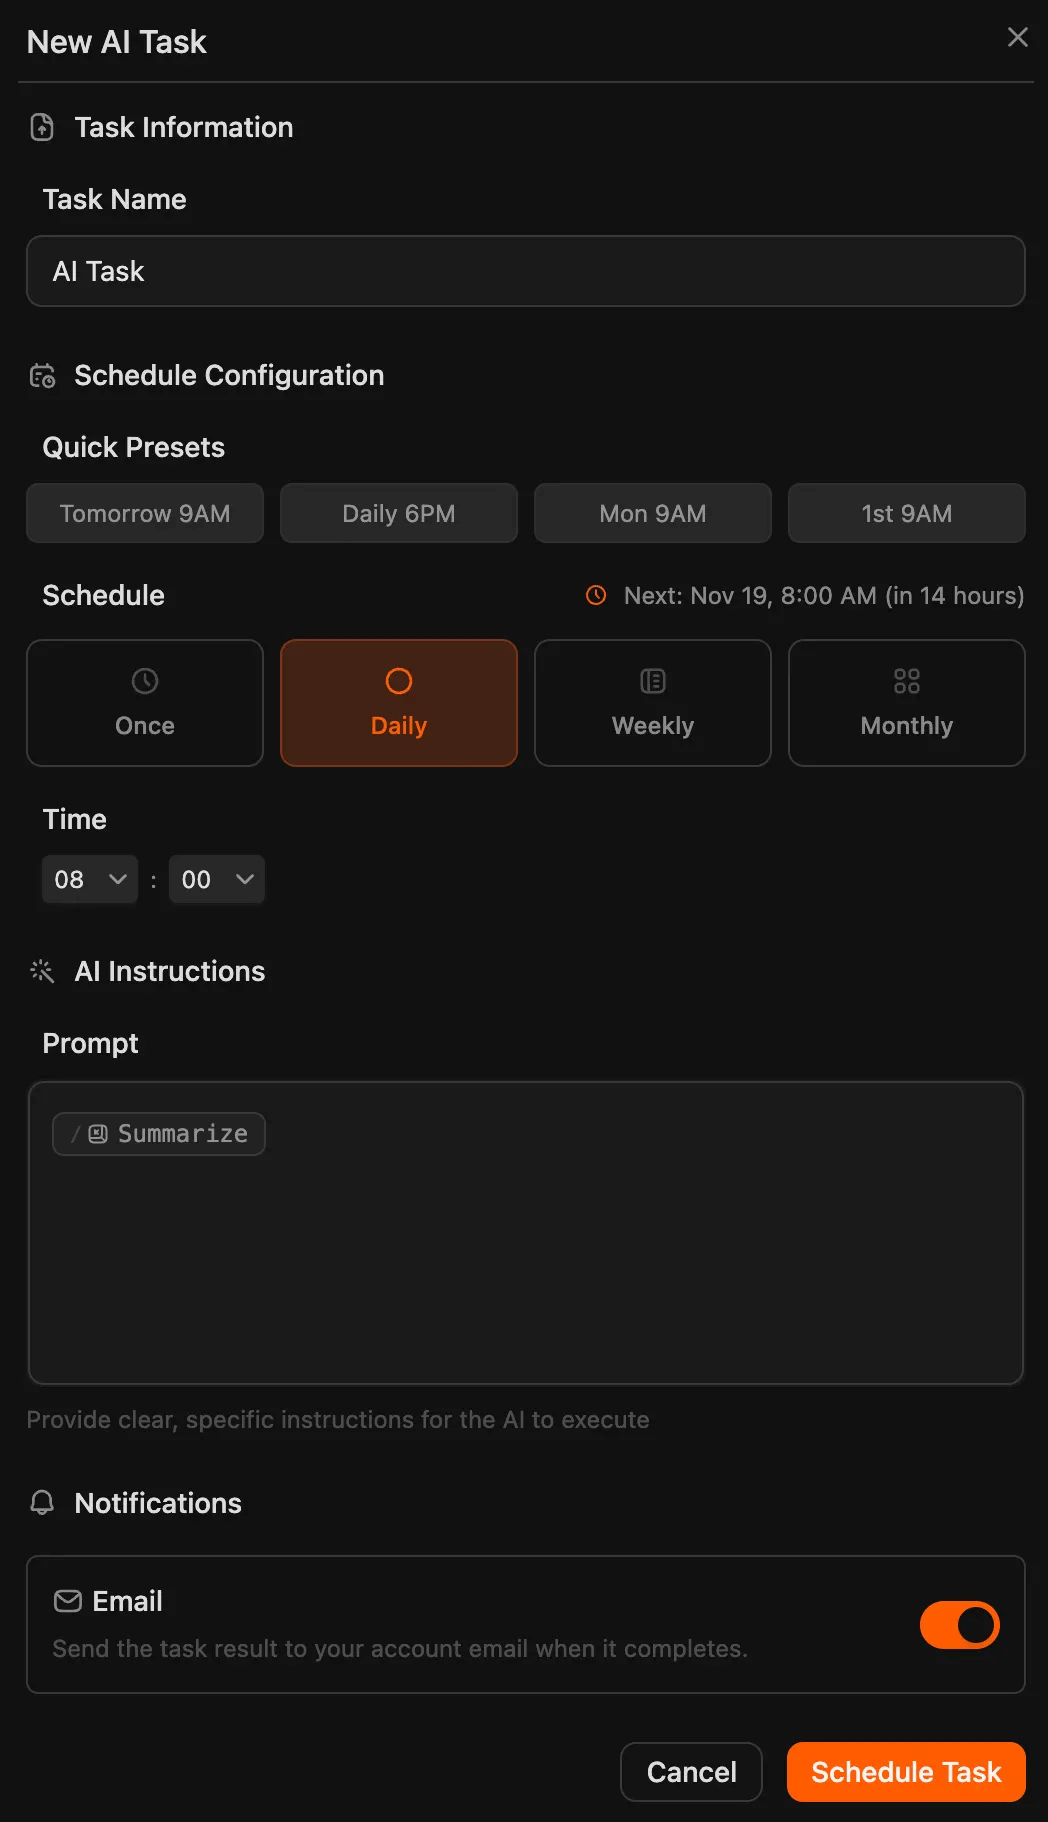1048x1822 pixels.
Task: Click the orange clock icon beside Next run
Action: point(596,595)
